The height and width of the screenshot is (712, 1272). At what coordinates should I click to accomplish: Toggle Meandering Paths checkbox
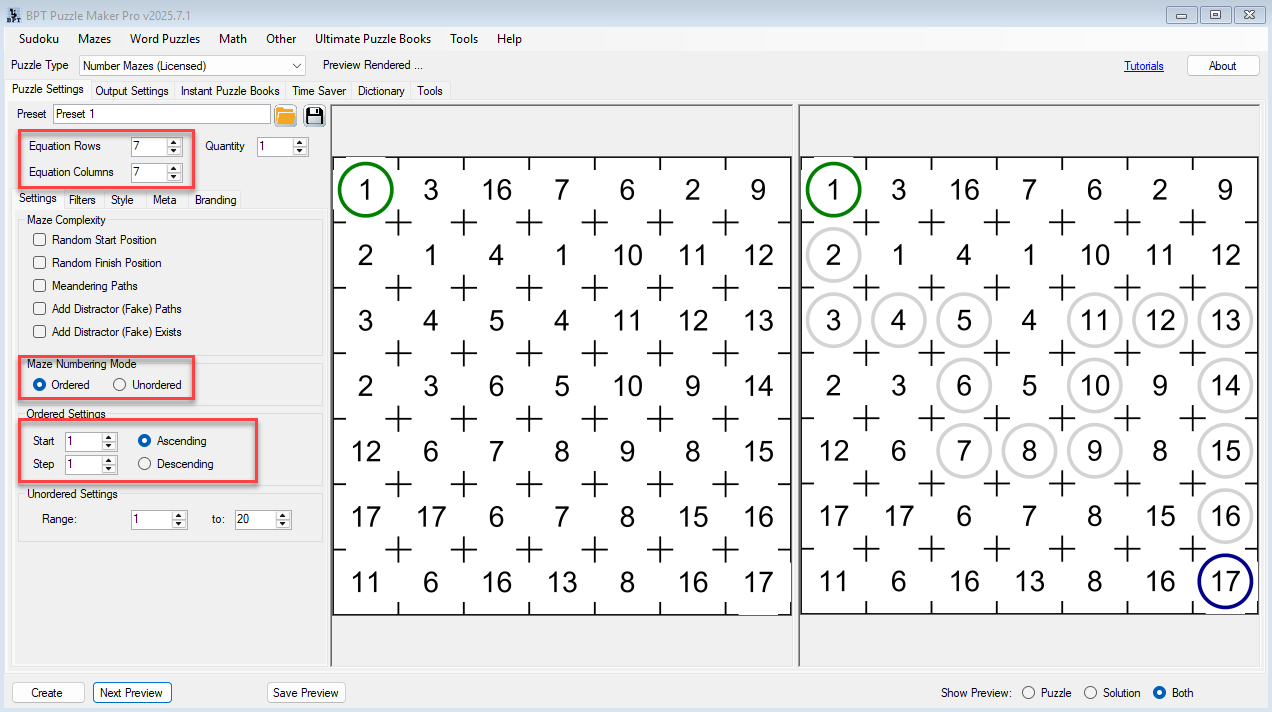tap(40, 286)
